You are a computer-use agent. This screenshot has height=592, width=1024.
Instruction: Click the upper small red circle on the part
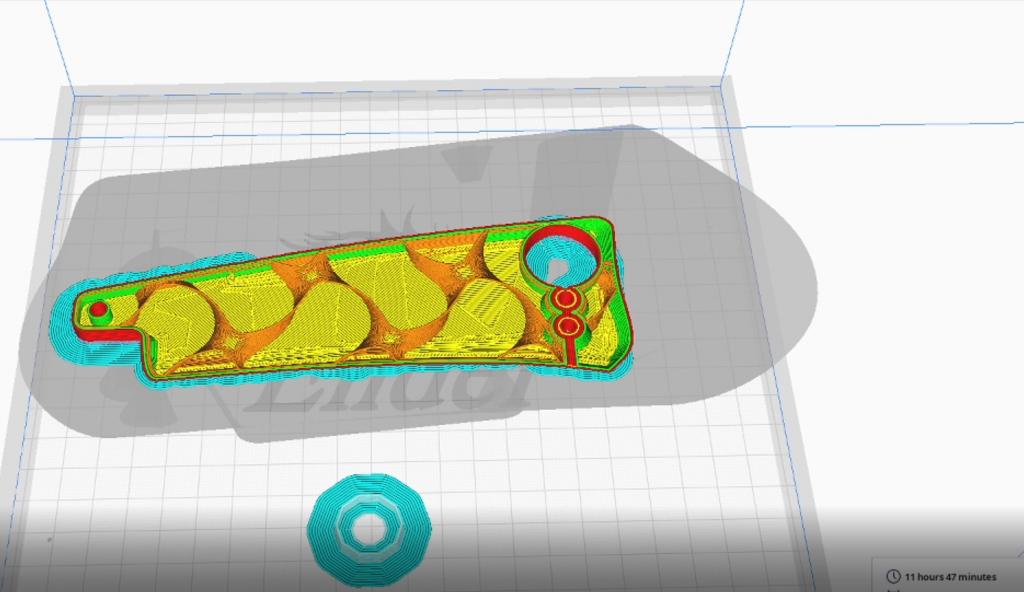pyautogui.click(x=565, y=299)
